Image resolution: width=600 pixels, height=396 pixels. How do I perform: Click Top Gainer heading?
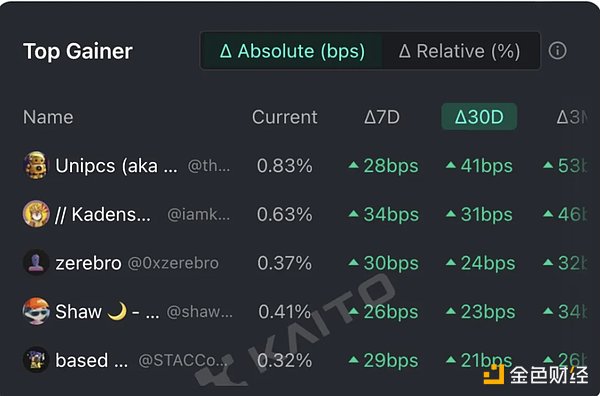coord(78,51)
